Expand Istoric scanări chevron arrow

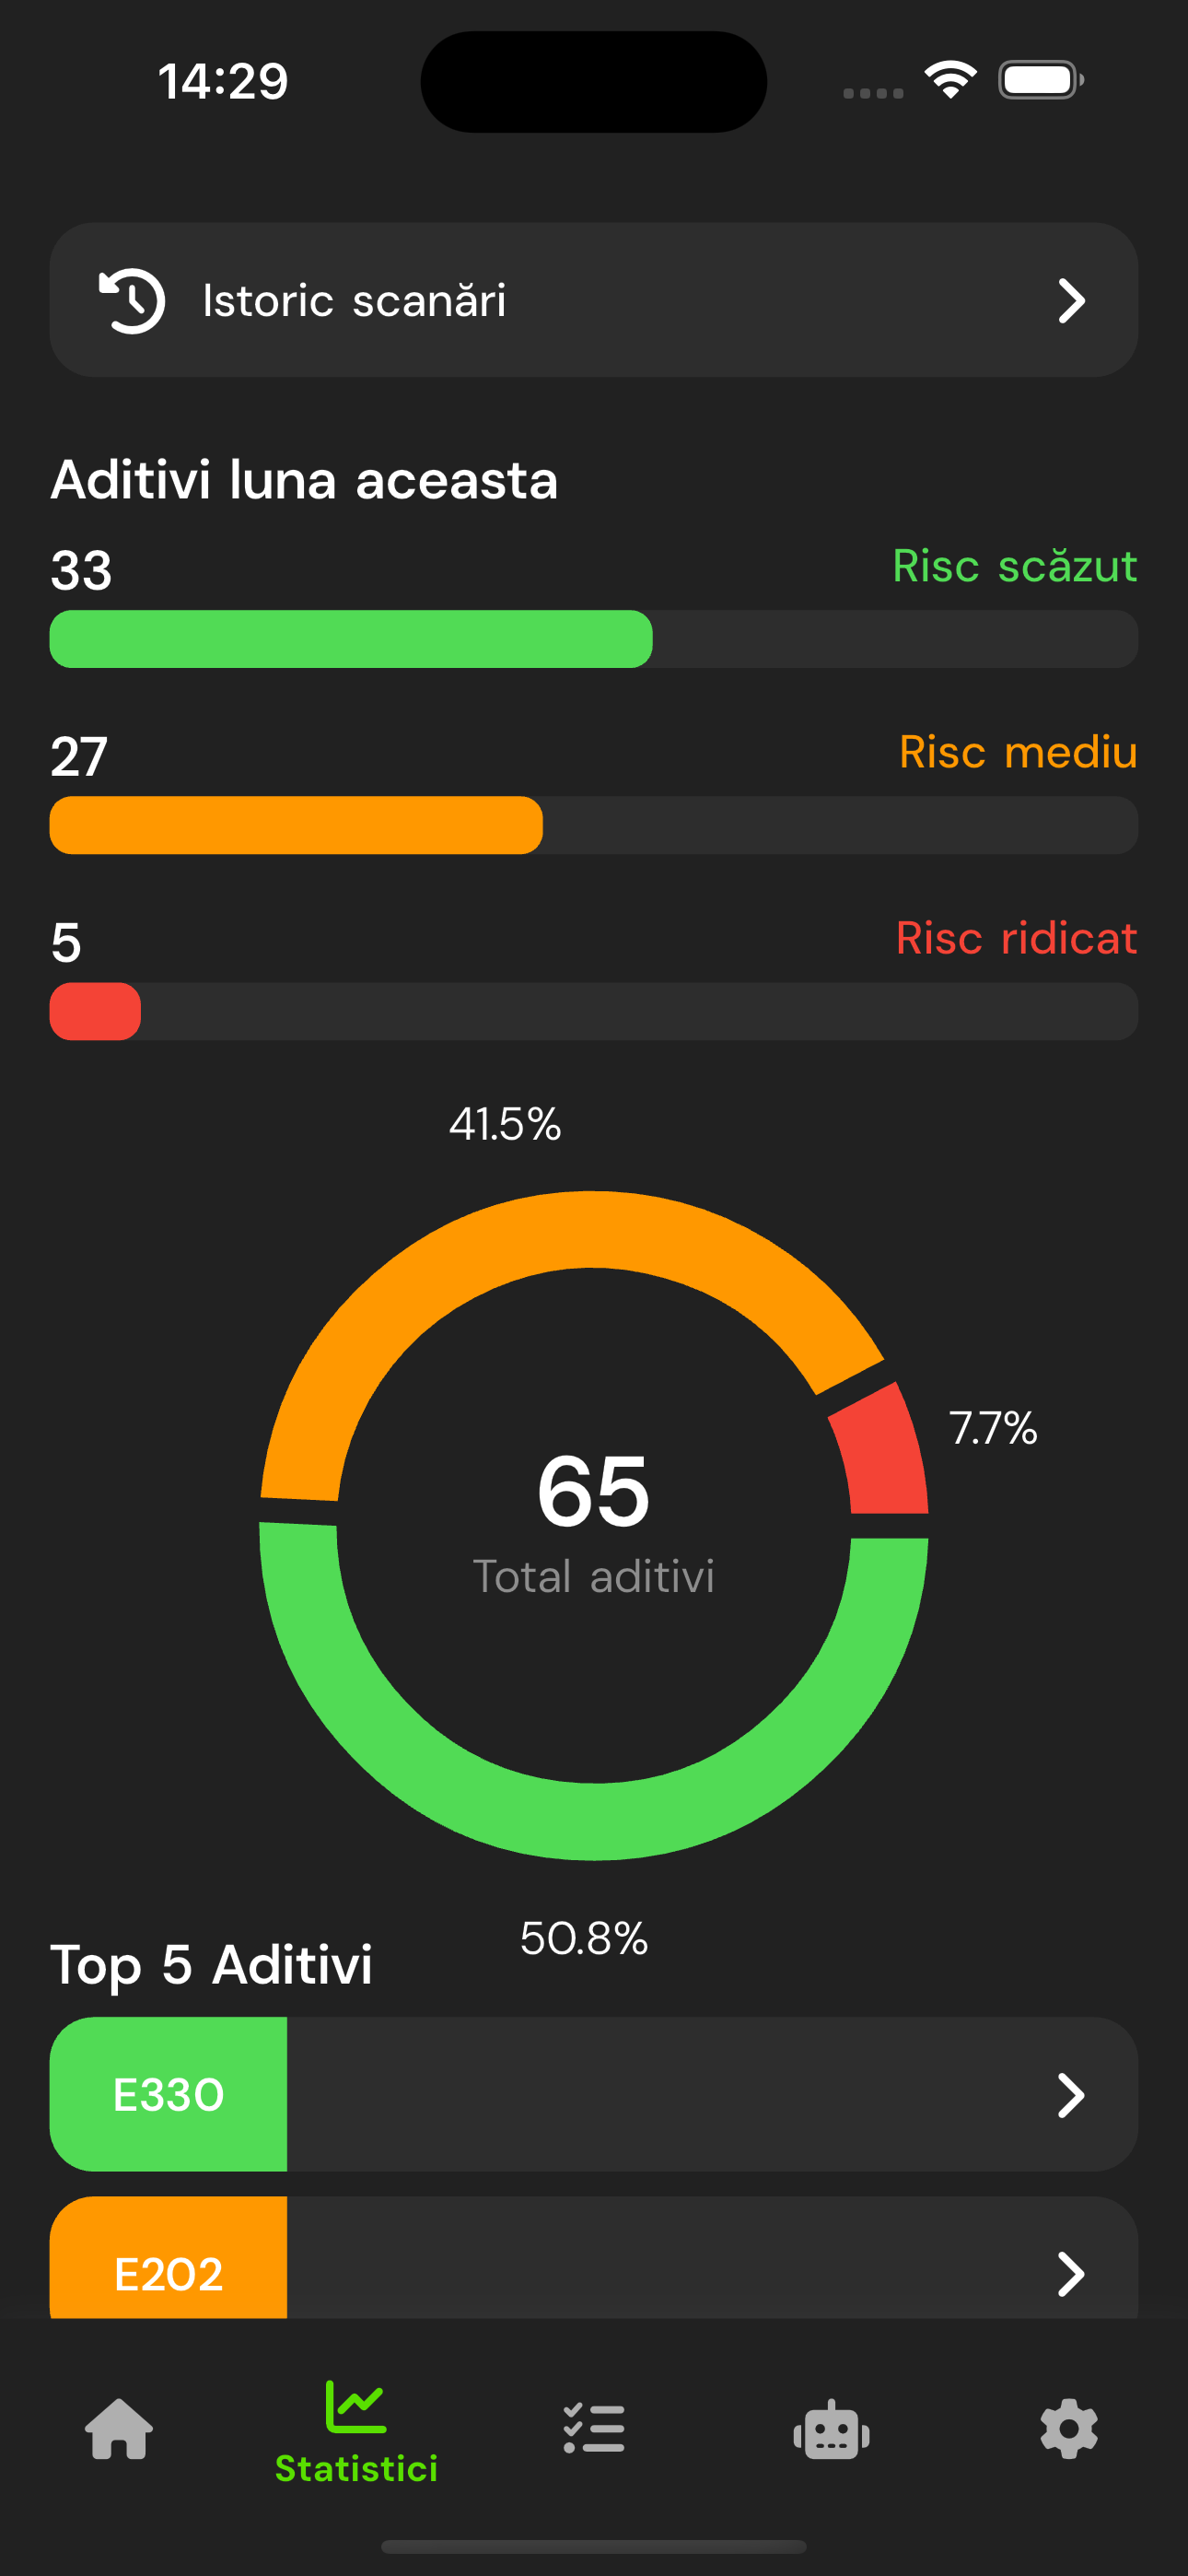pyautogui.click(x=1071, y=300)
